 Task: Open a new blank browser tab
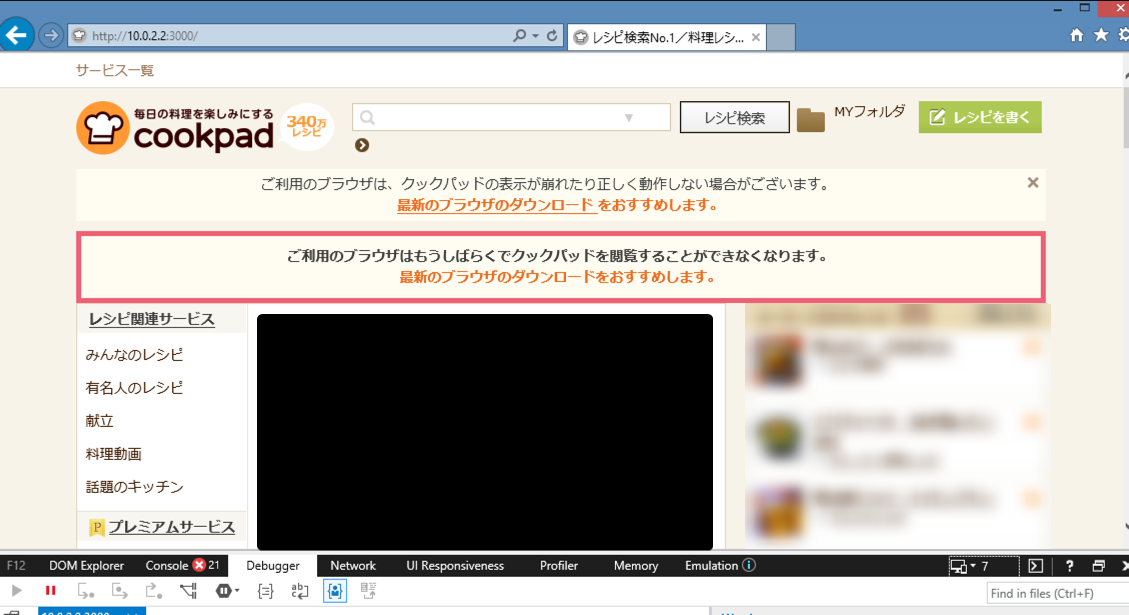[x=781, y=37]
